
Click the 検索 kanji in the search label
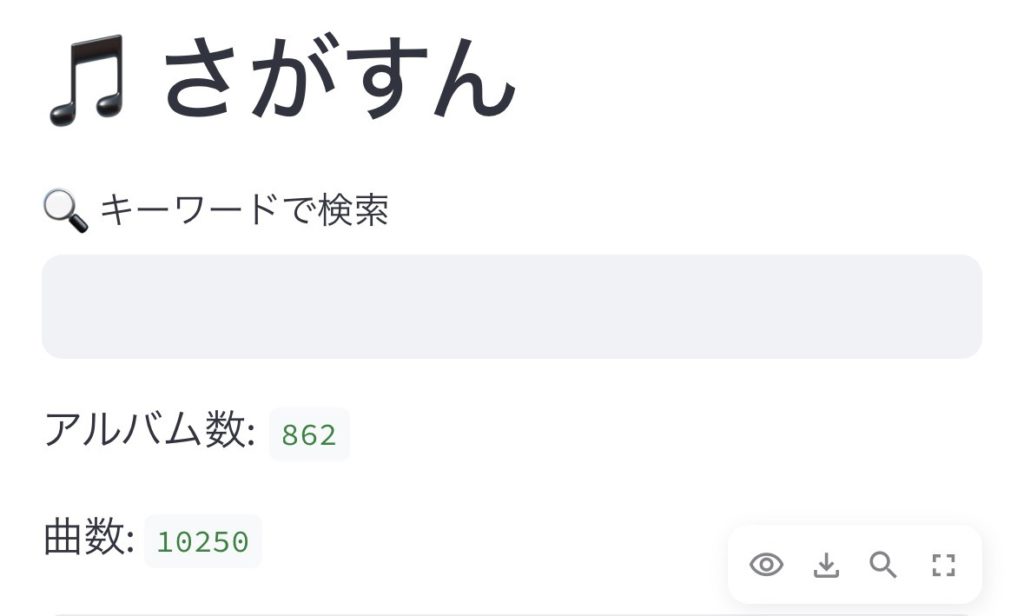[x=353, y=211]
